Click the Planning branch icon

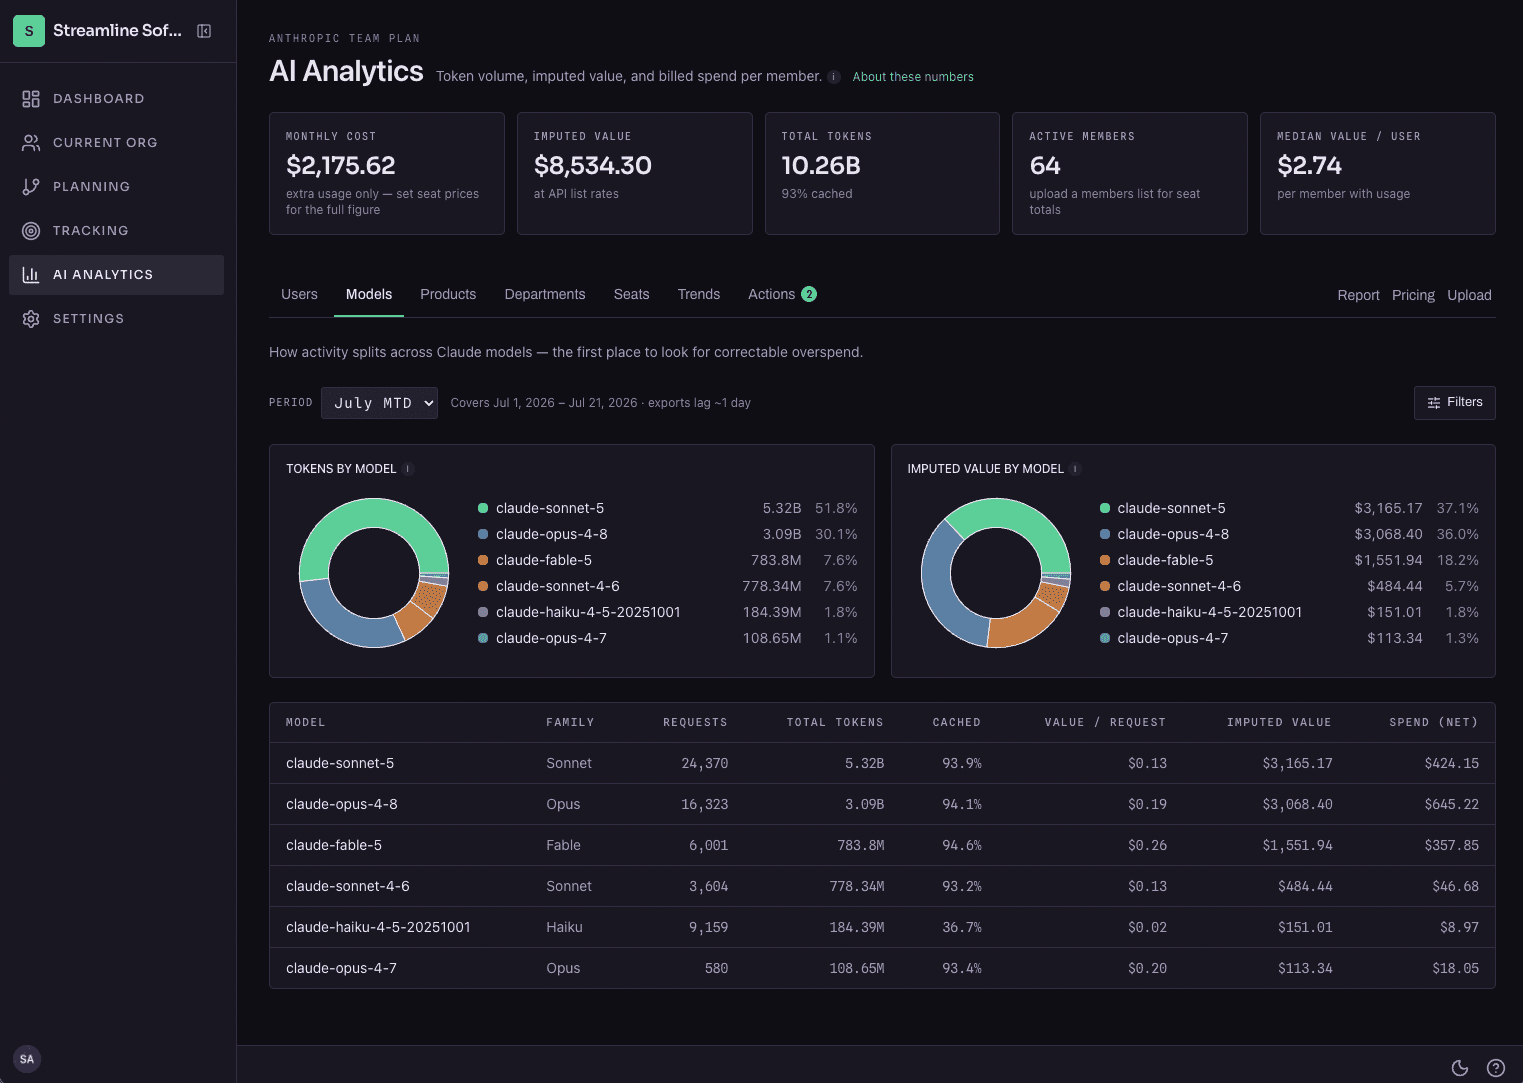(31, 187)
